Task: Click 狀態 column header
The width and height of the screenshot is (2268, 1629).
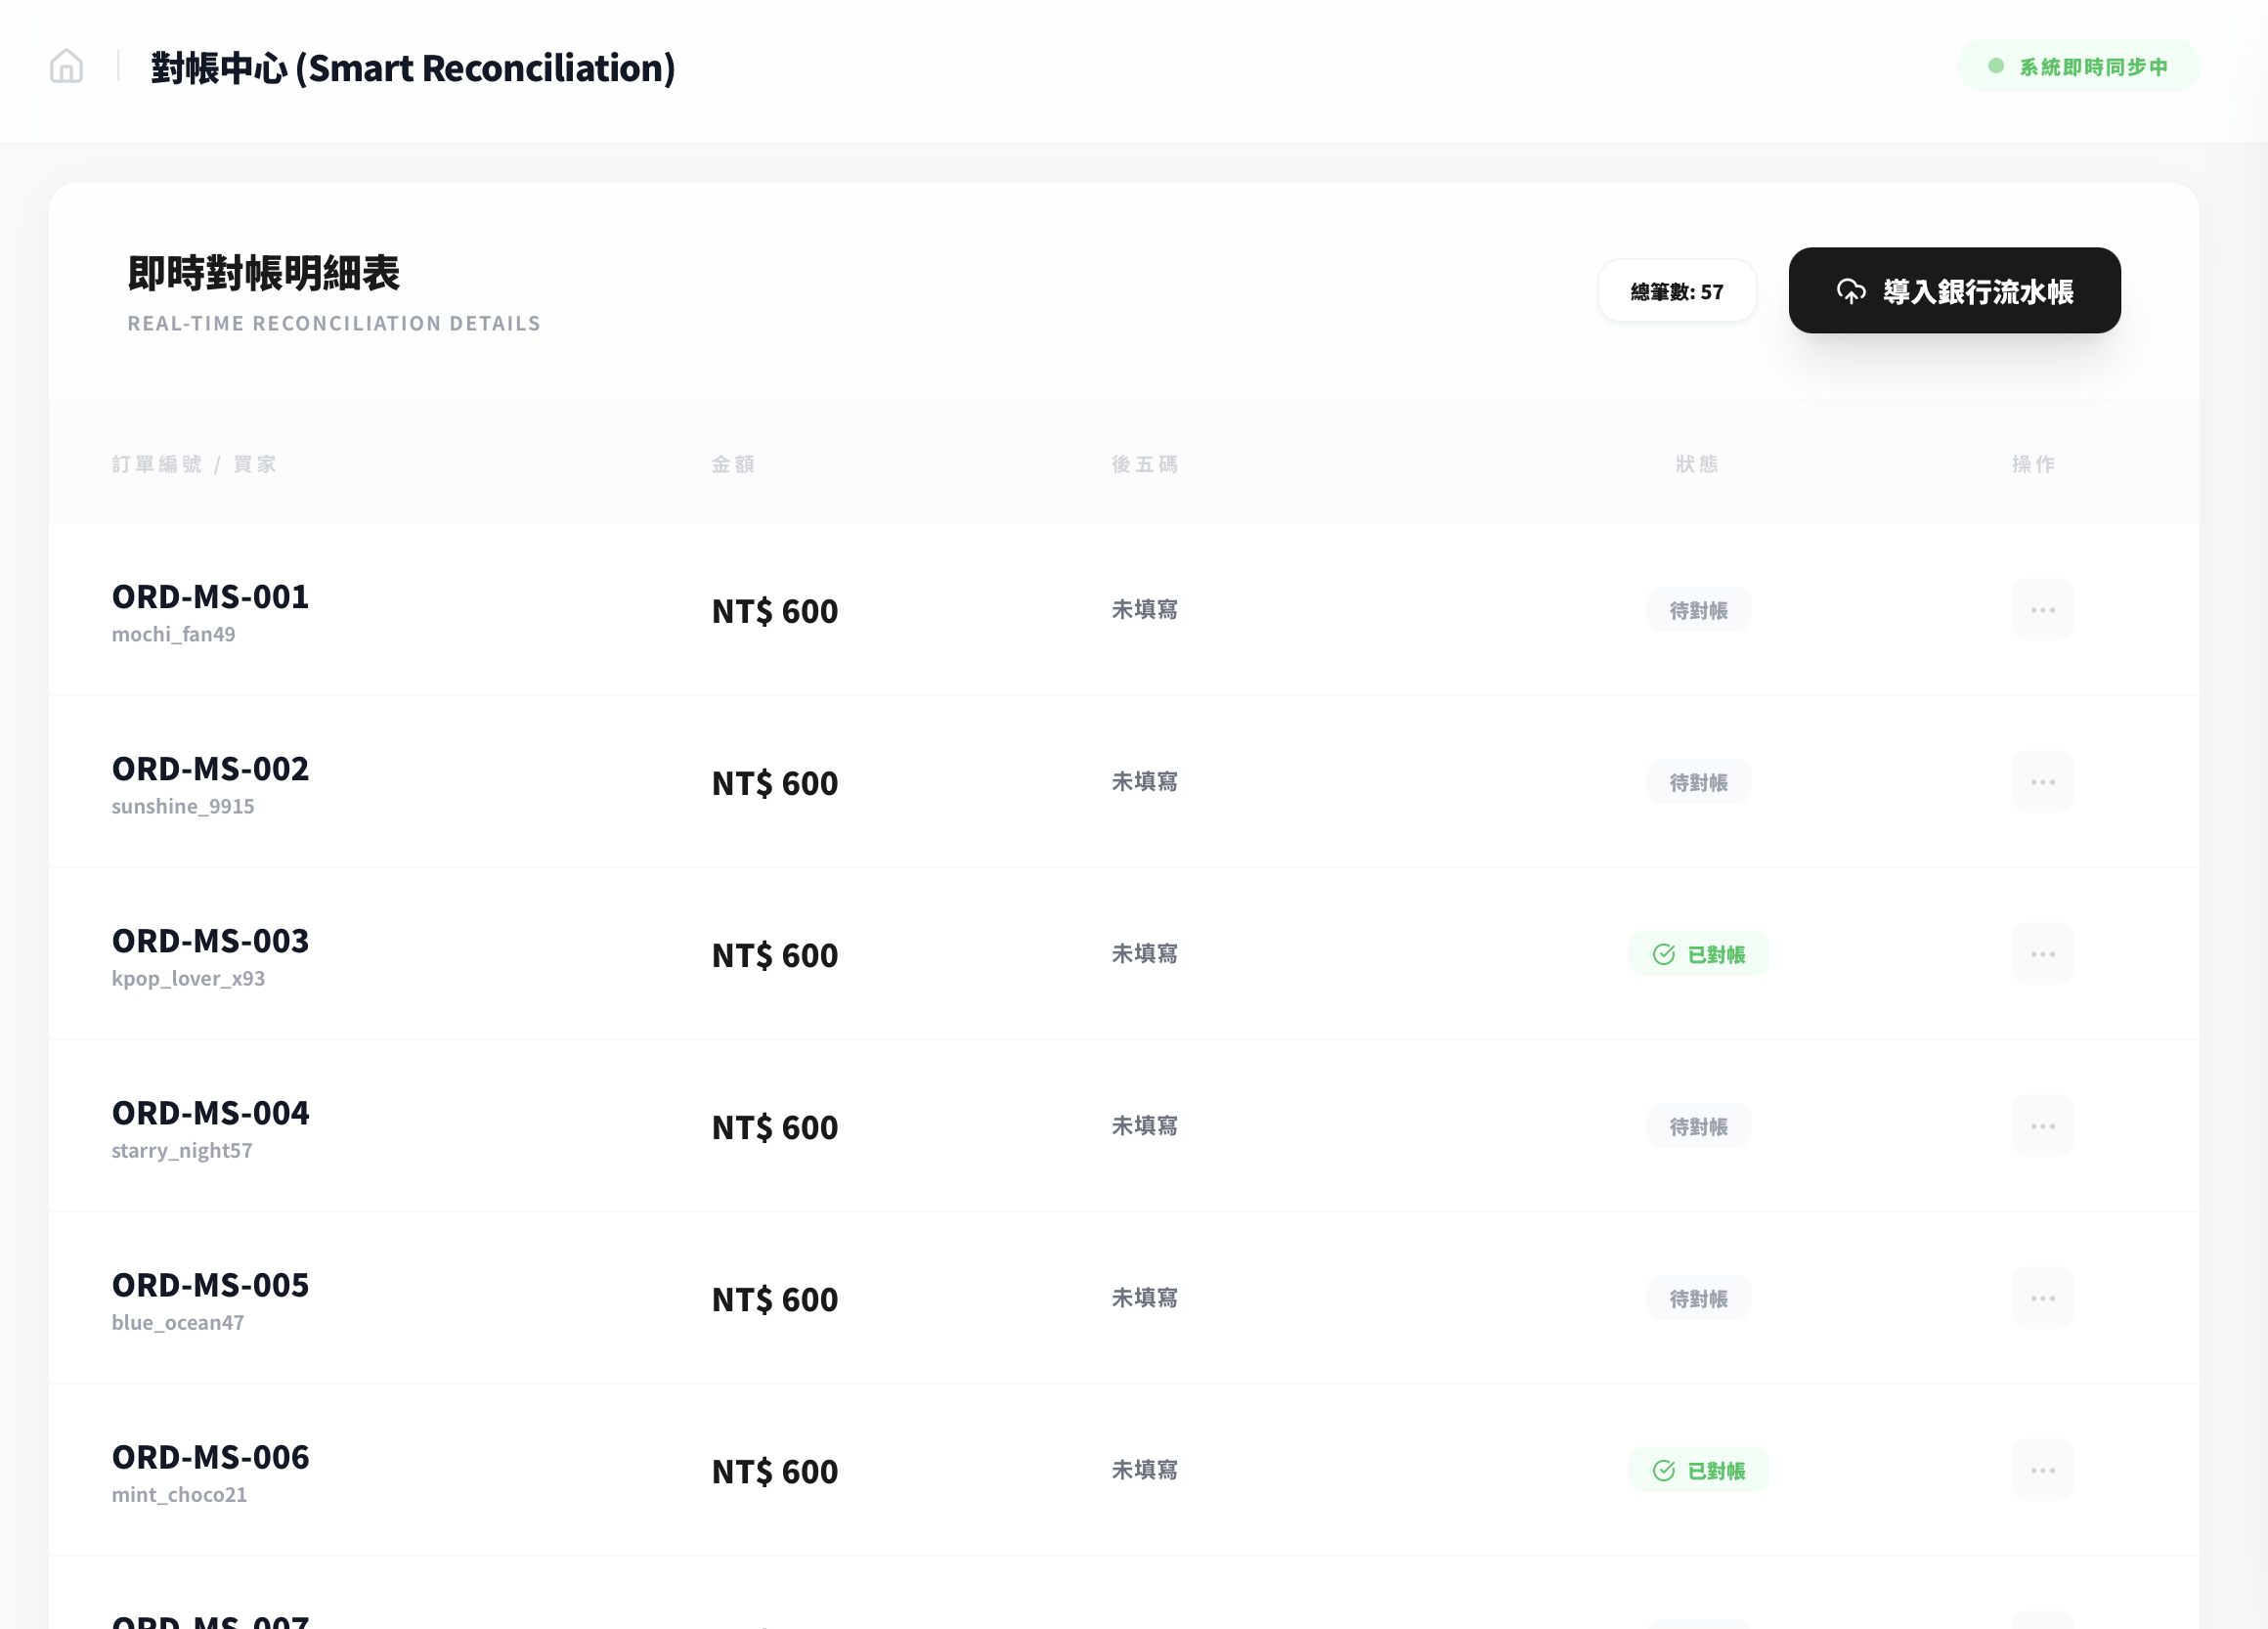Action: tap(1696, 464)
